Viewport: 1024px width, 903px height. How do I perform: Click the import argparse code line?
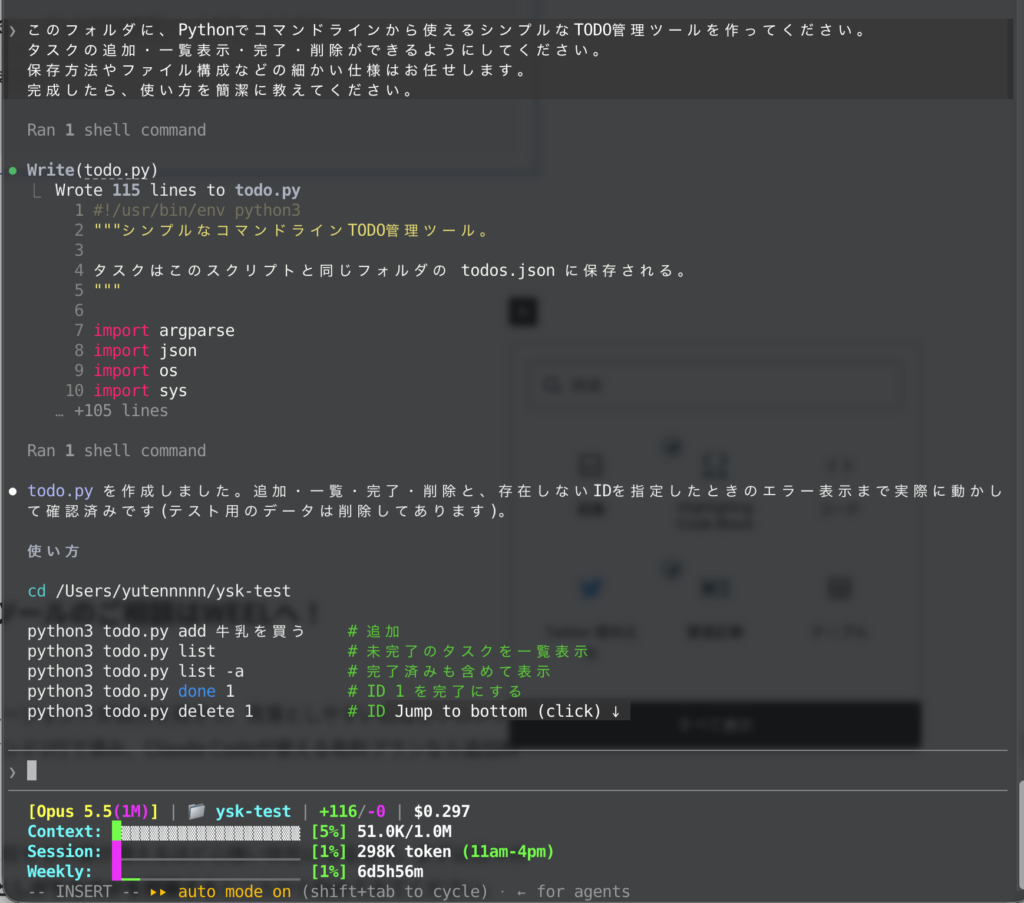click(164, 331)
